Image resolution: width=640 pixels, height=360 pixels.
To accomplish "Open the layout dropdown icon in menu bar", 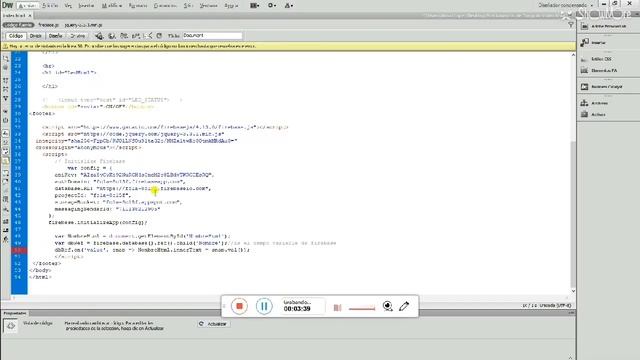I will 254,6.
